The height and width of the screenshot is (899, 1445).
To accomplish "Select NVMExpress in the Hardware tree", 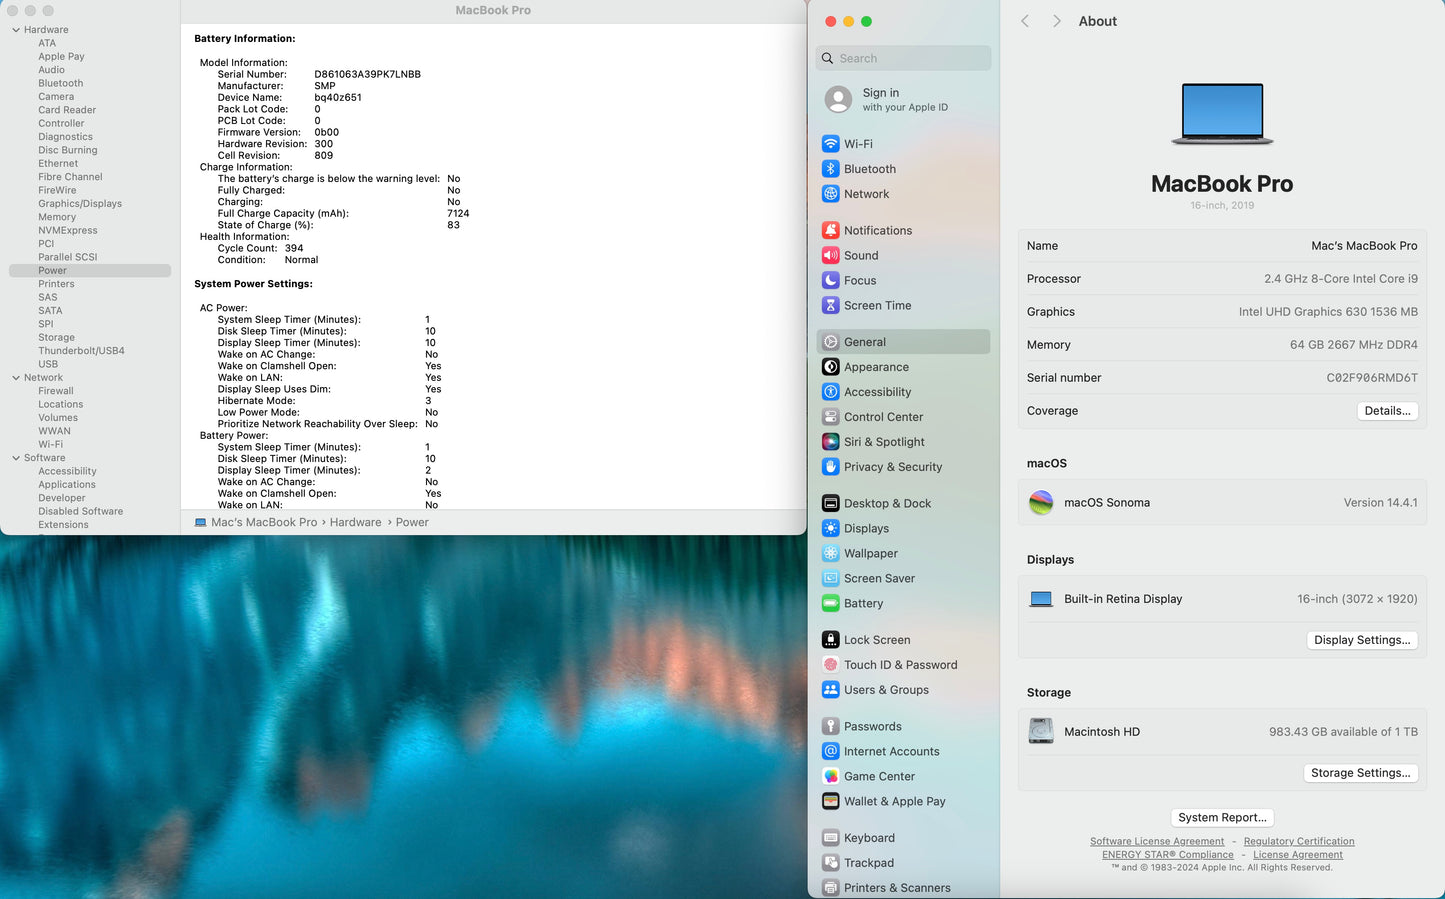I will [x=68, y=231].
